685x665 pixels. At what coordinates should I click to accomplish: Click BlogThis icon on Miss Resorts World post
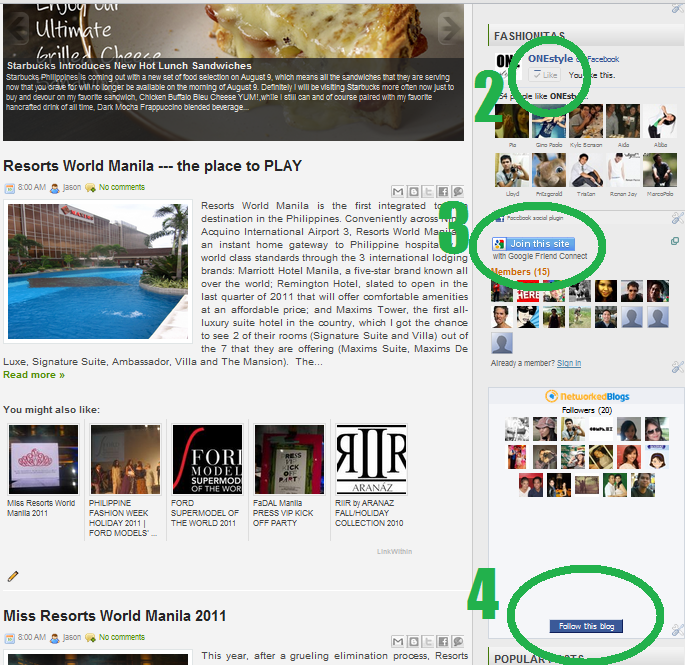click(x=413, y=641)
